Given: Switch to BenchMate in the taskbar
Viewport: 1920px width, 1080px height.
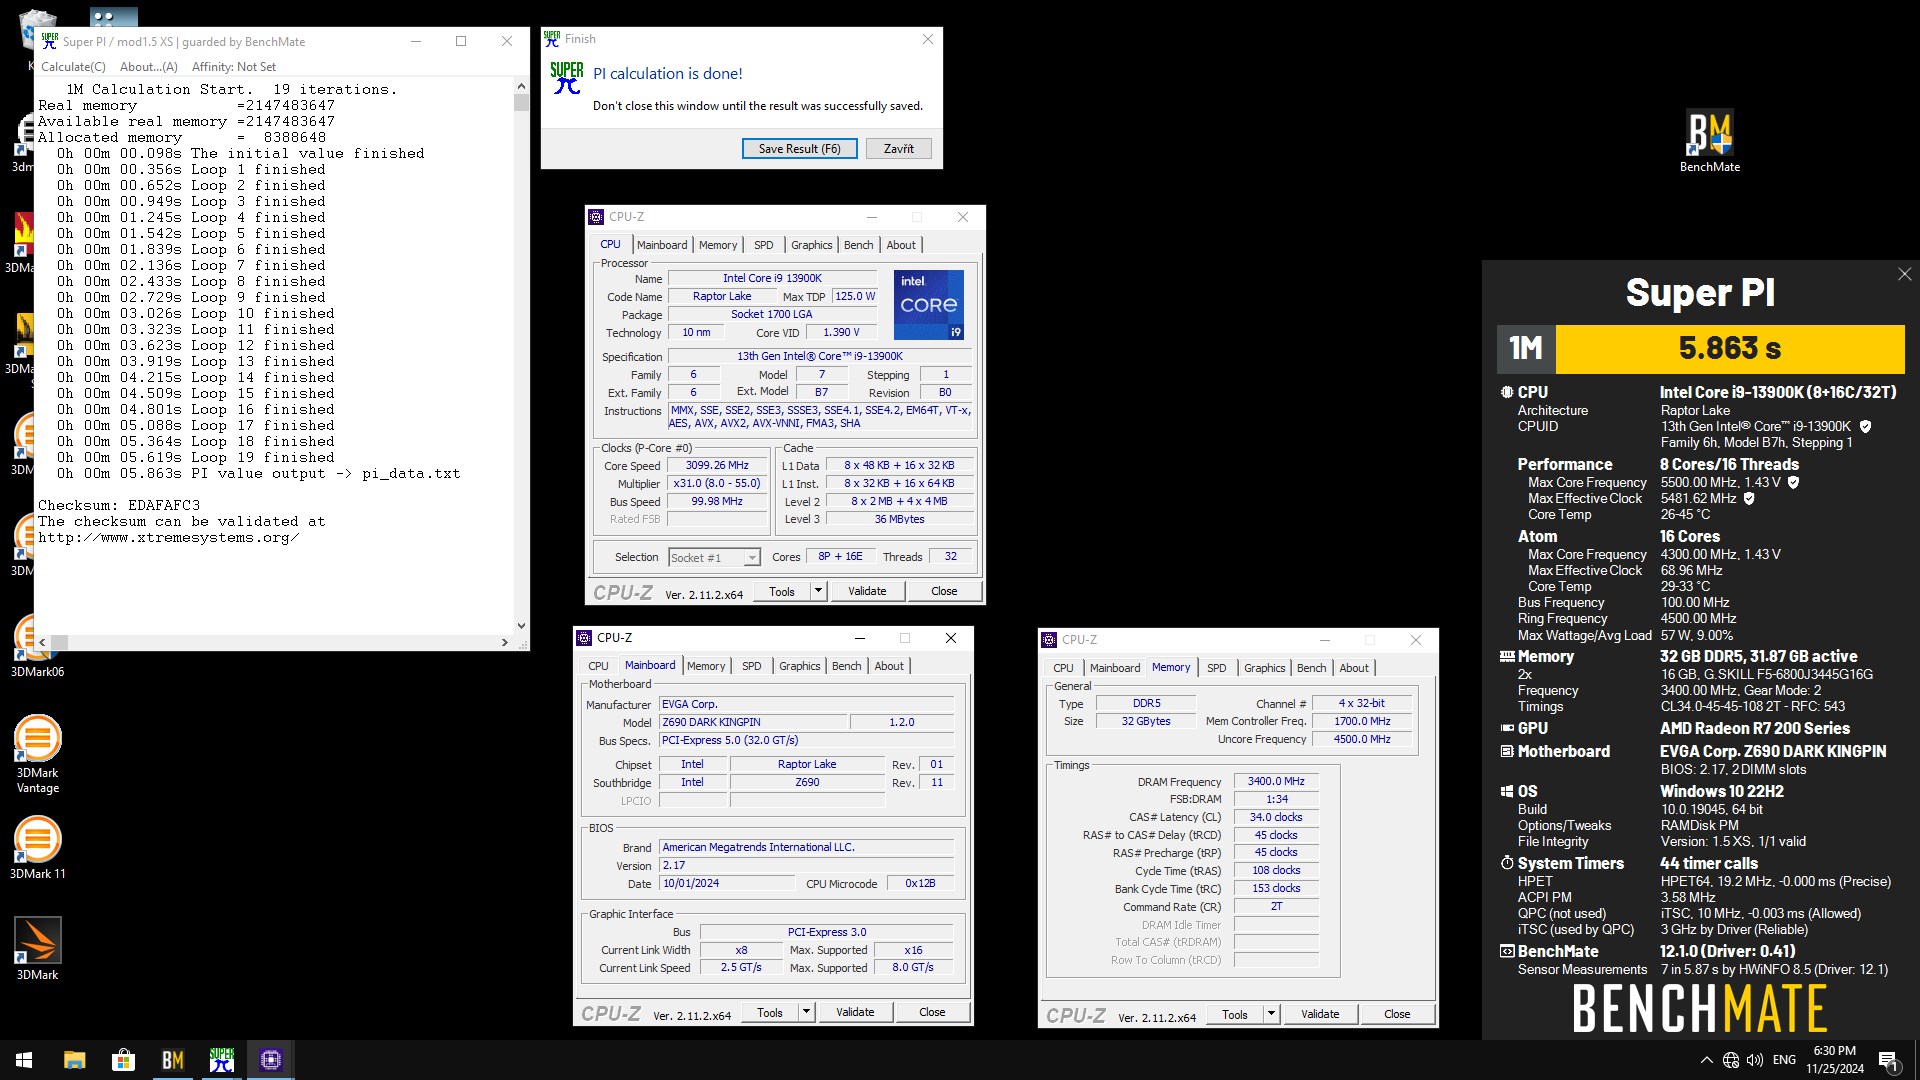Looking at the screenshot, I should [x=173, y=1060].
